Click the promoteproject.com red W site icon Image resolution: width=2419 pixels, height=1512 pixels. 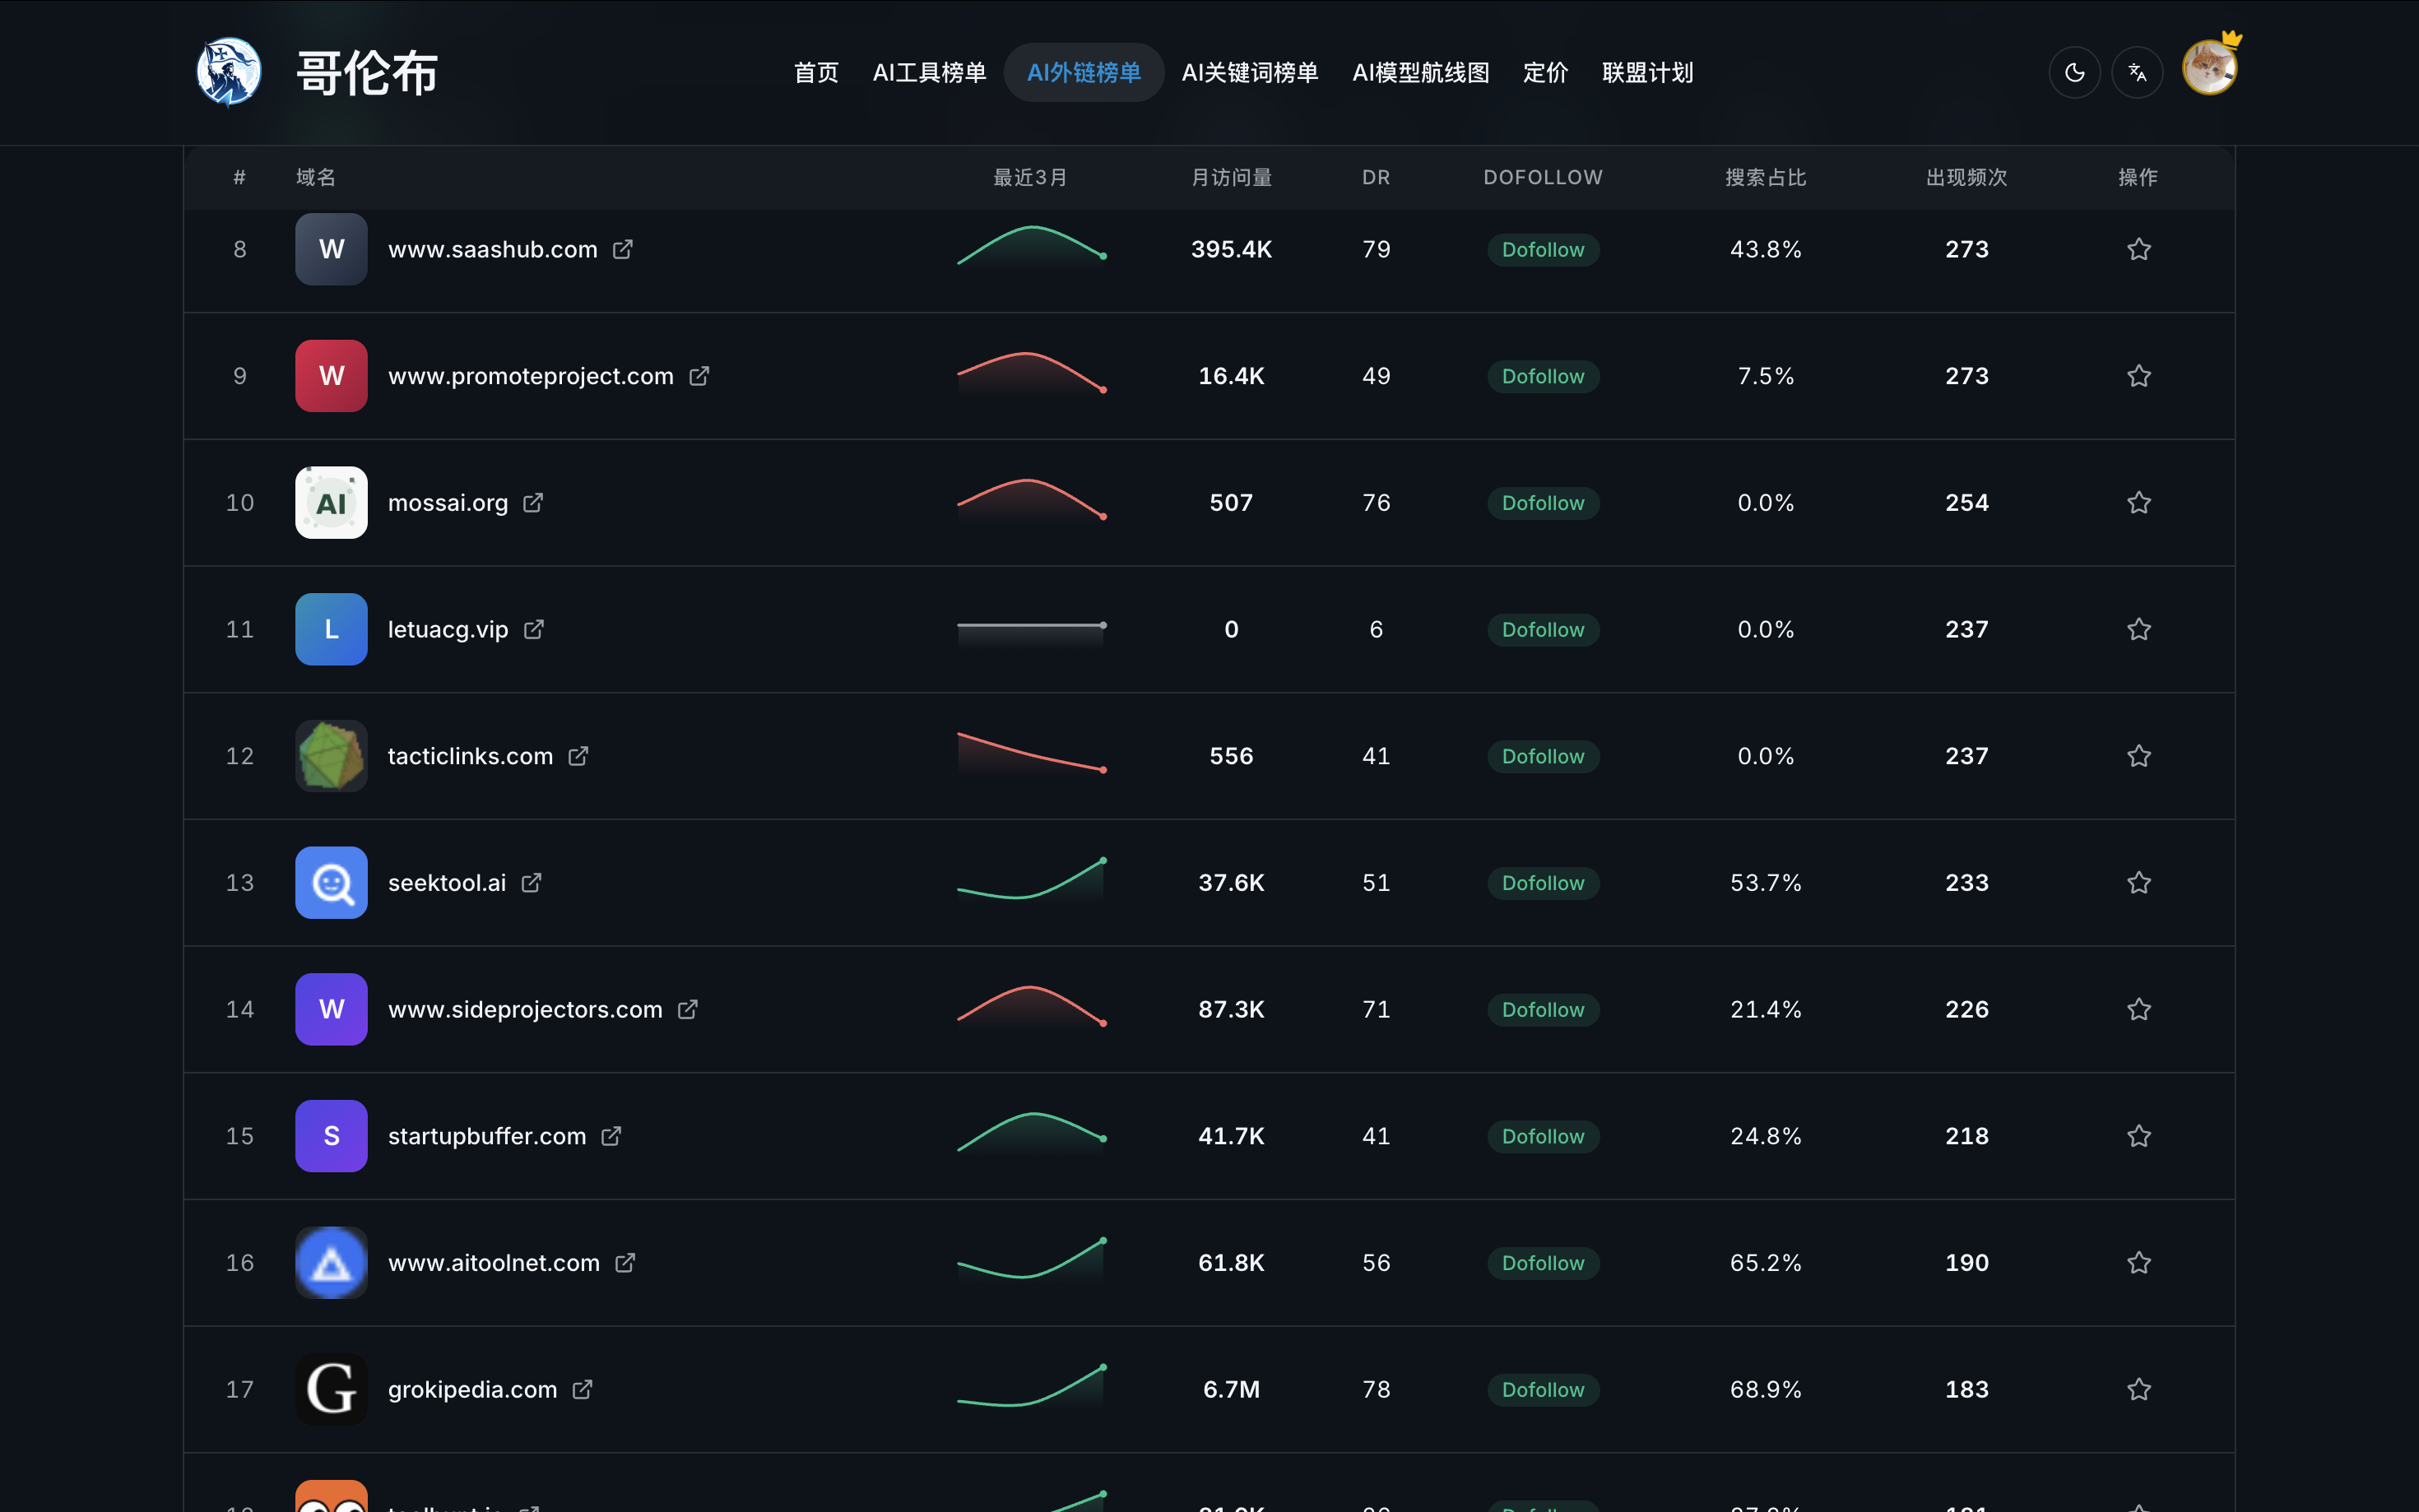[331, 376]
